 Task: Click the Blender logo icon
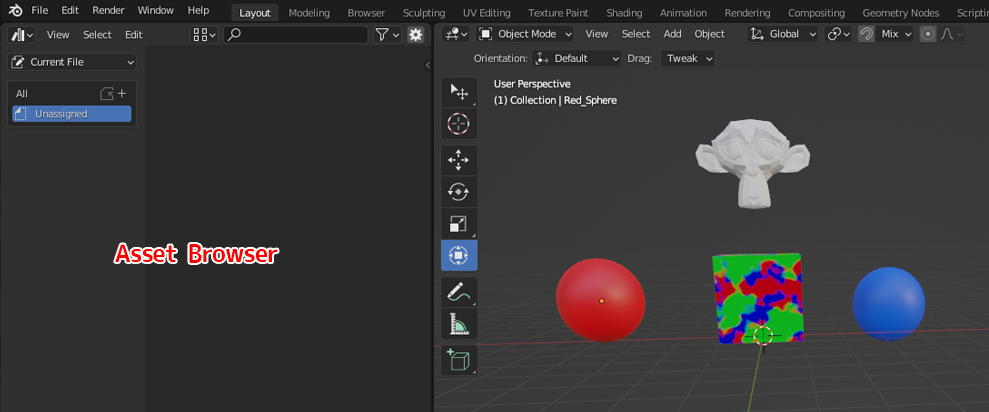[x=16, y=11]
